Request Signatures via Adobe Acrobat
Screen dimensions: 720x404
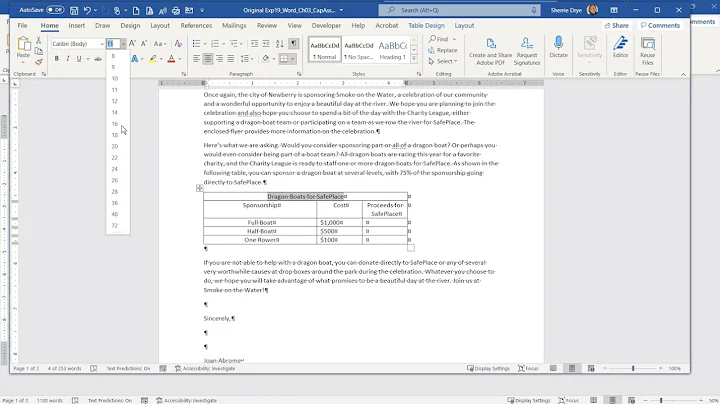pyautogui.click(x=527, y=50)
